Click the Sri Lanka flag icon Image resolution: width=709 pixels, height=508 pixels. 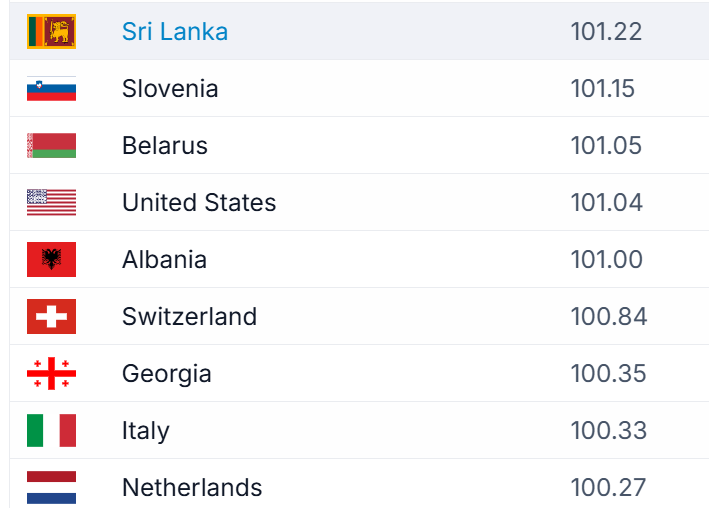tap(51, 31)
